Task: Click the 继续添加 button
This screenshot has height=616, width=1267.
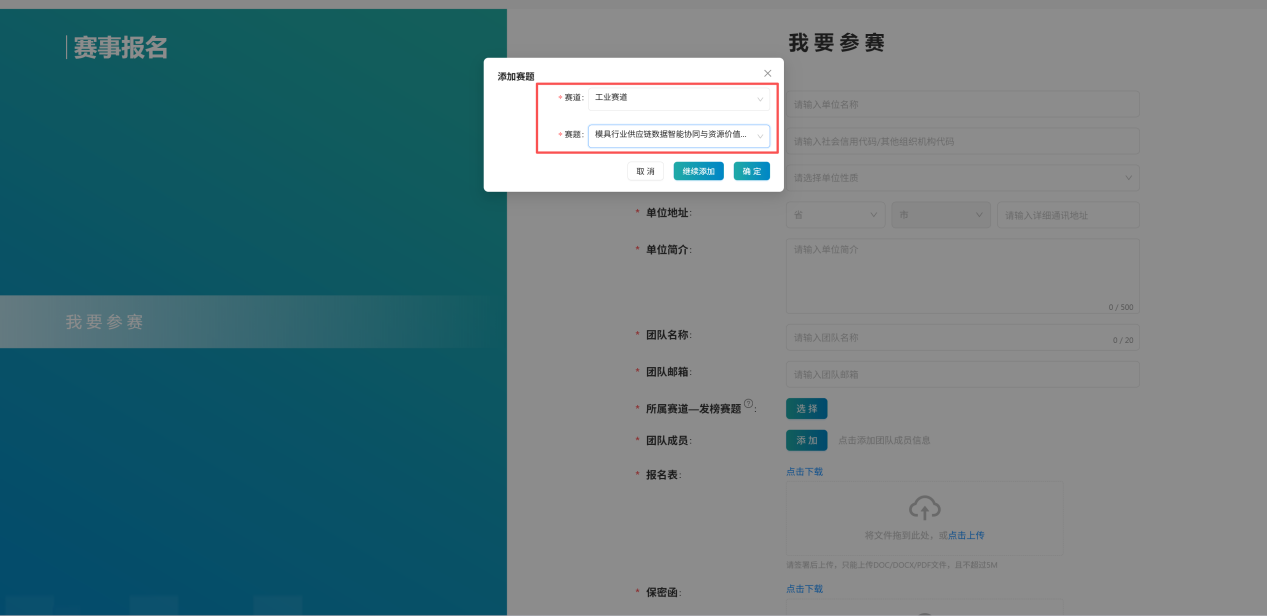Action: tap(698, 171)
